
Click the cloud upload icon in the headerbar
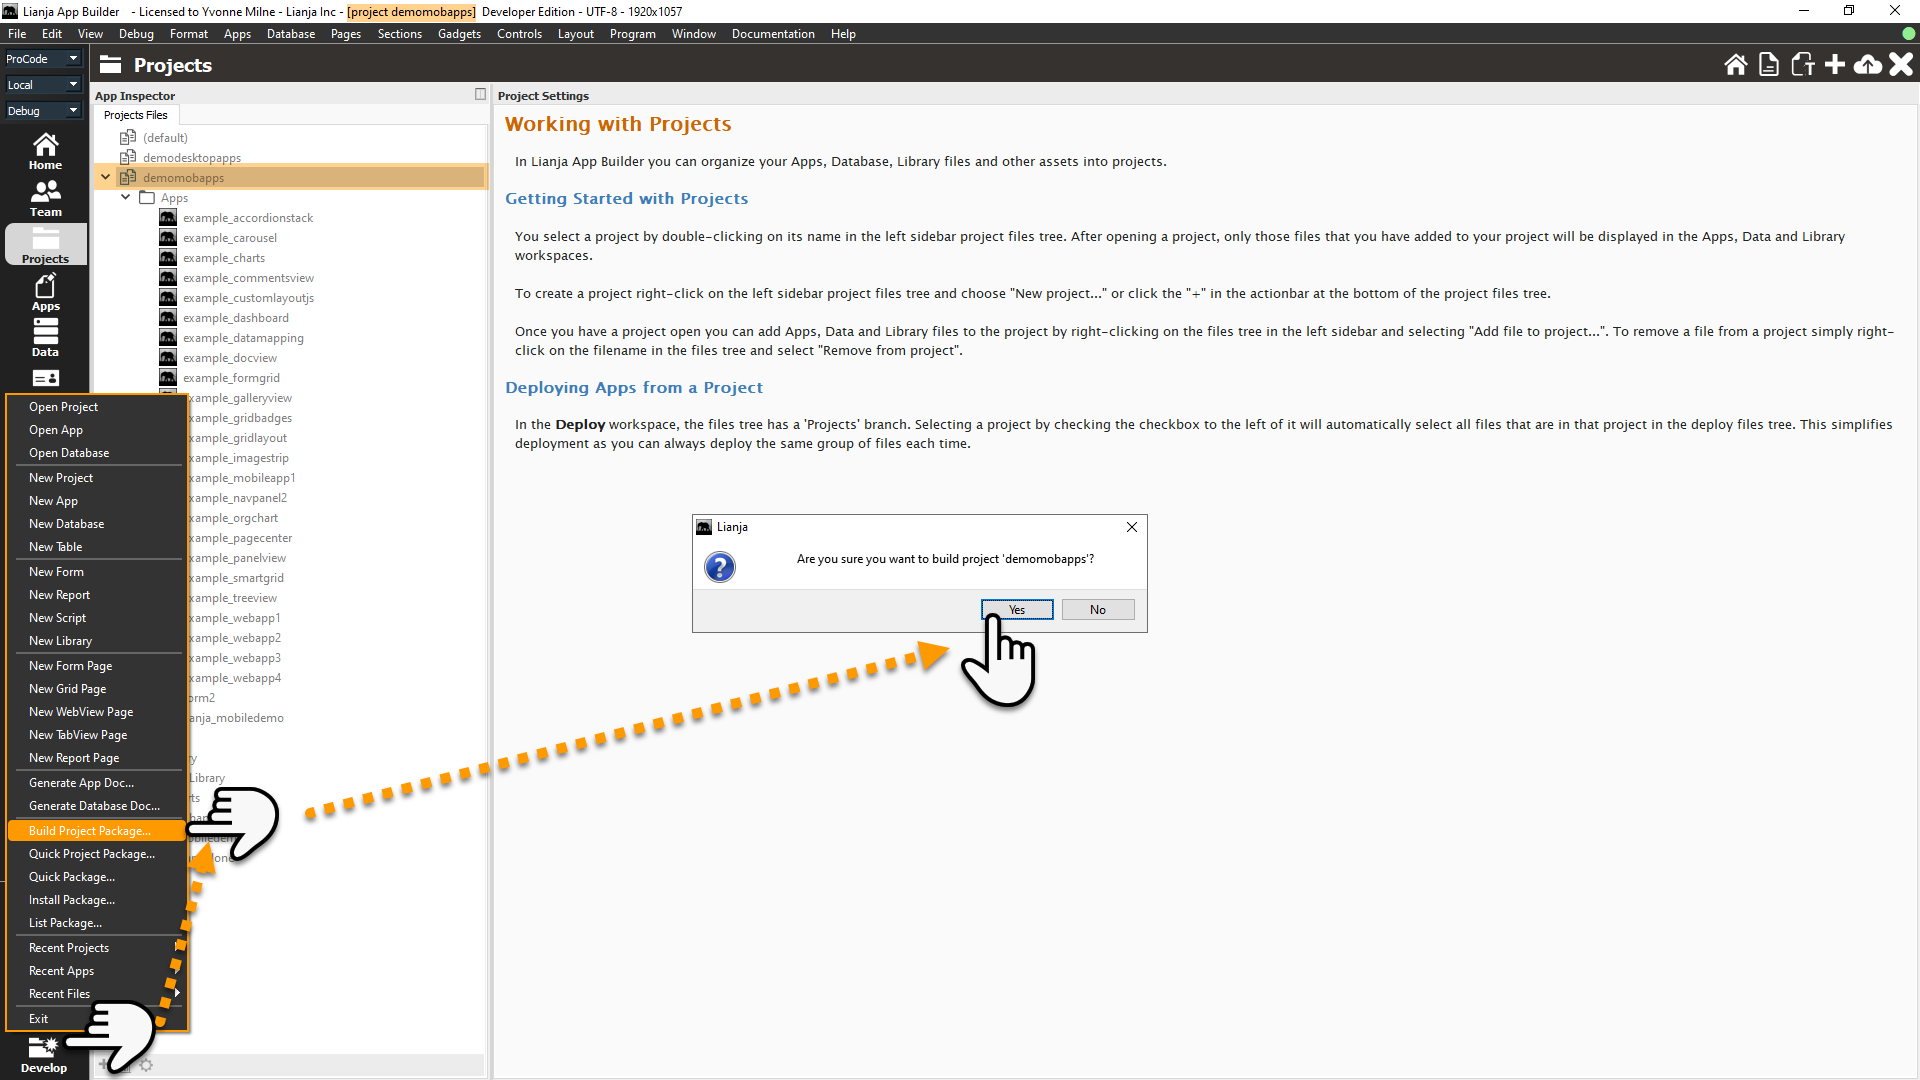[x=1868, y=65]
